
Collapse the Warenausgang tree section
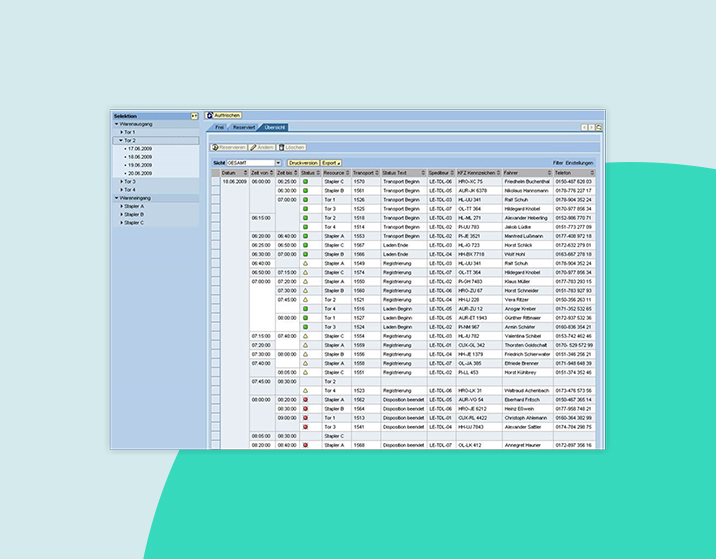[x=116, y=124]
